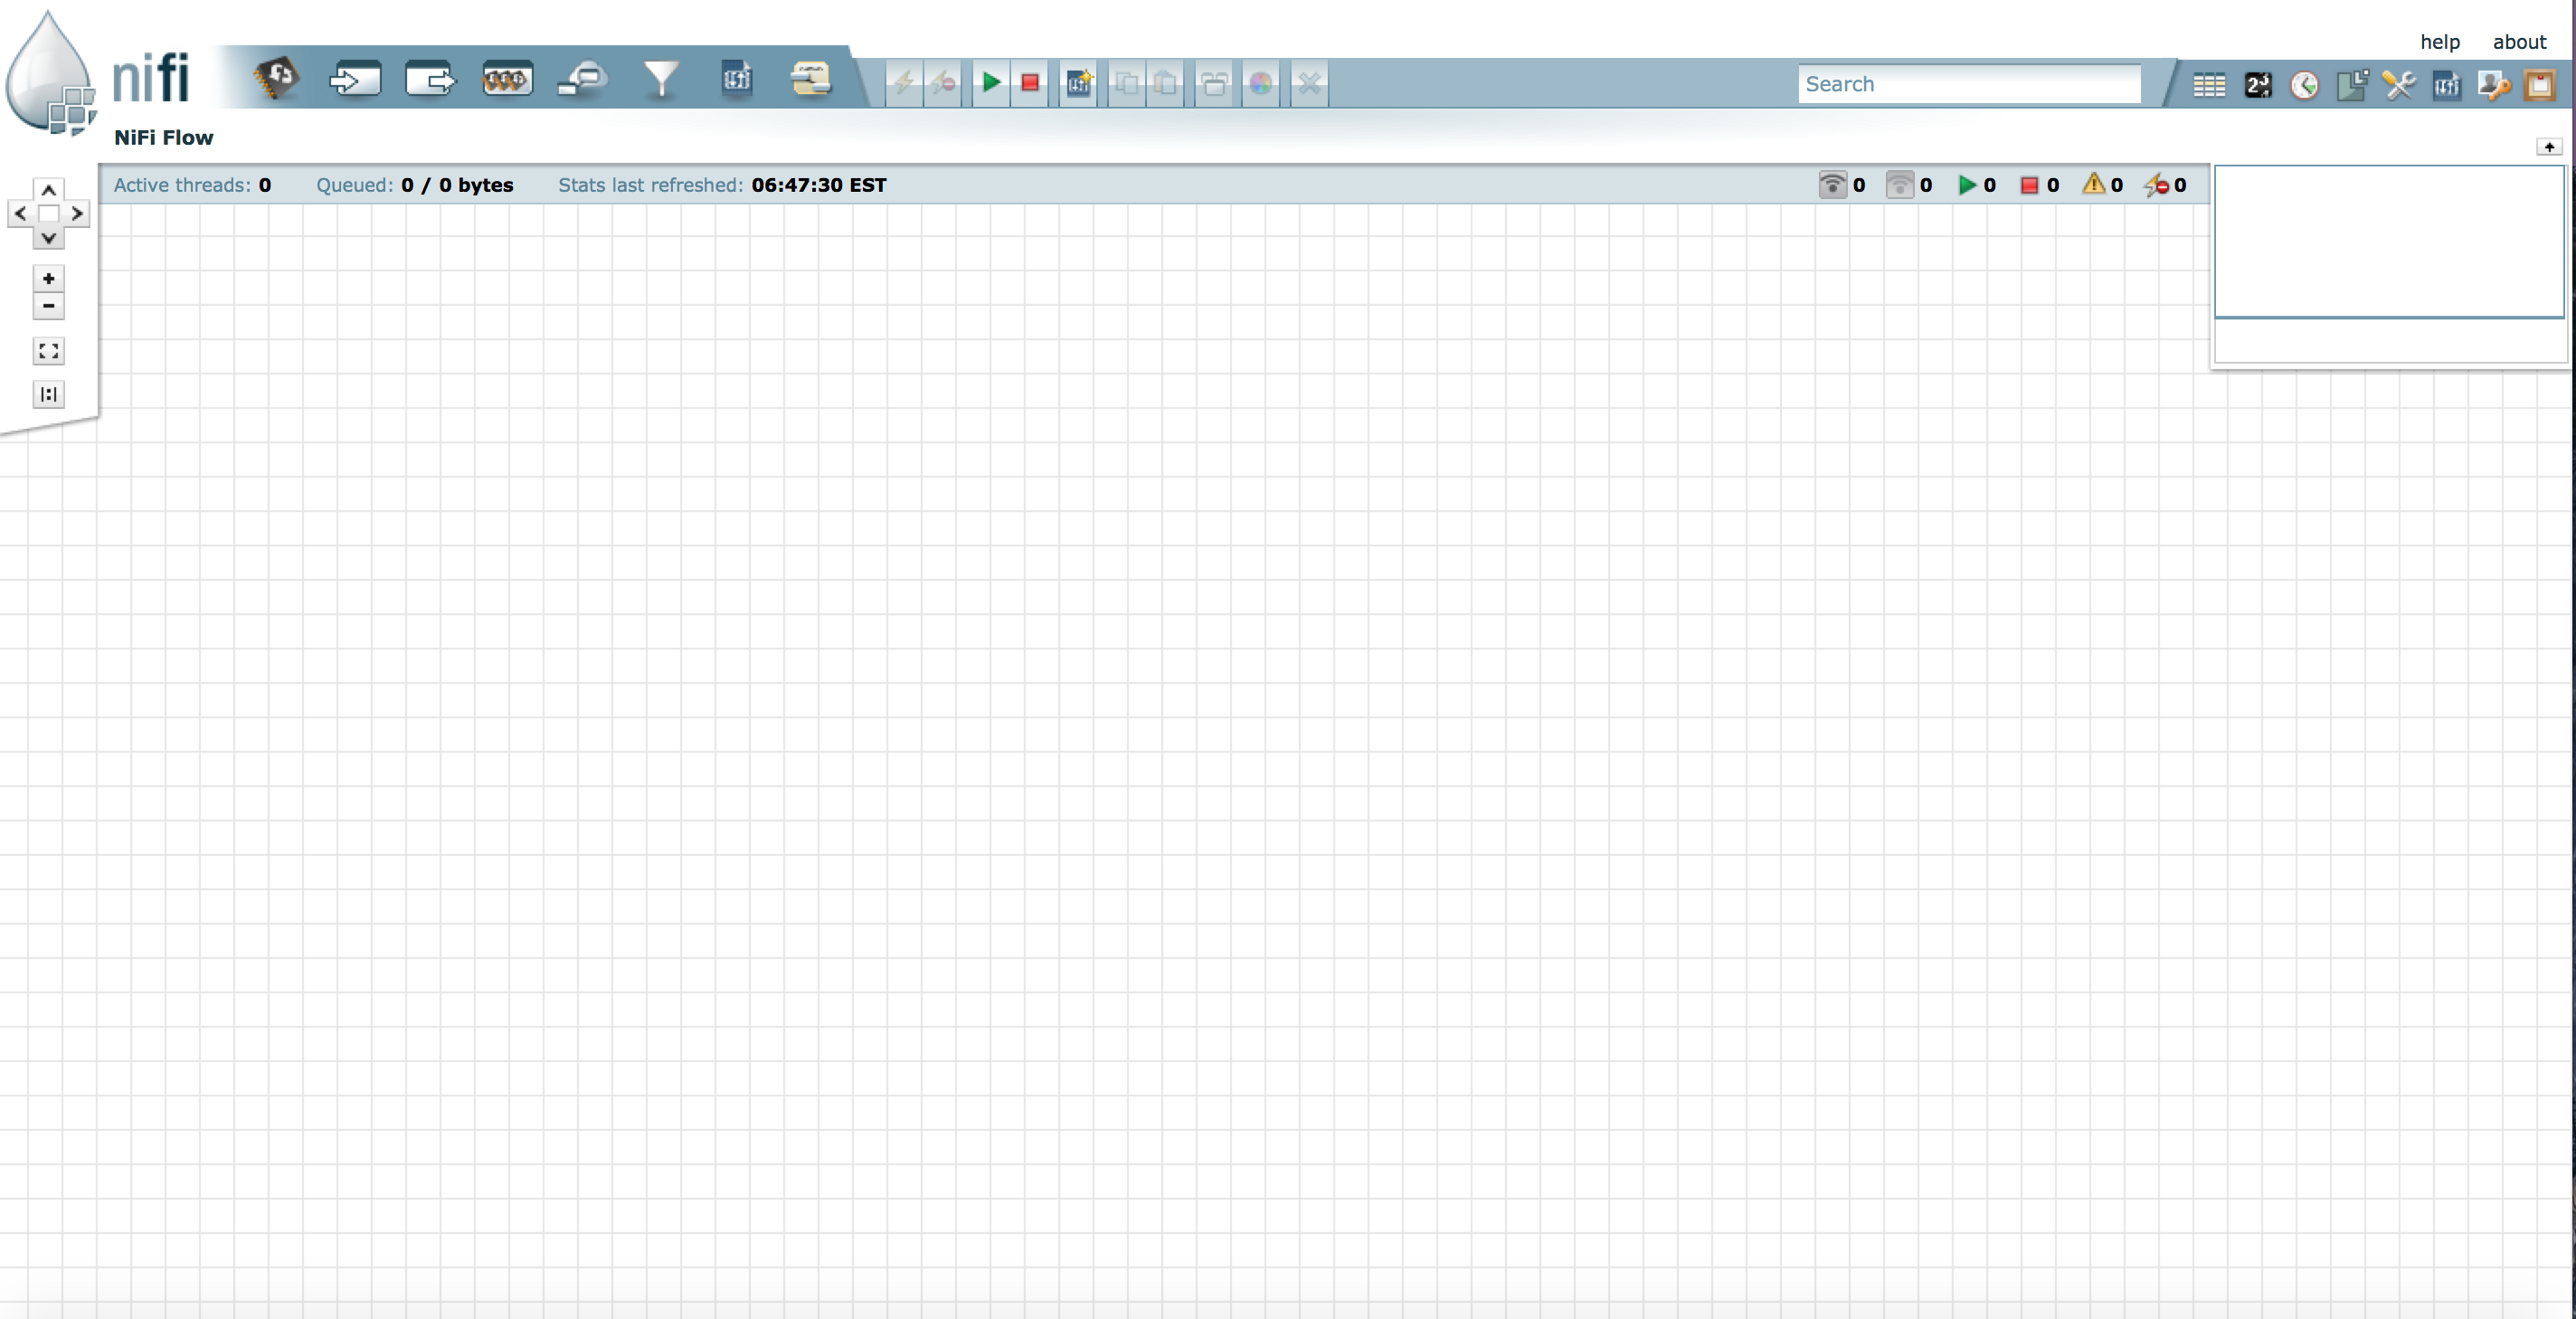Collapse the birdseye outline panel arrow
Viewport: 2576px width, 1319px height.
(2549, 147)
